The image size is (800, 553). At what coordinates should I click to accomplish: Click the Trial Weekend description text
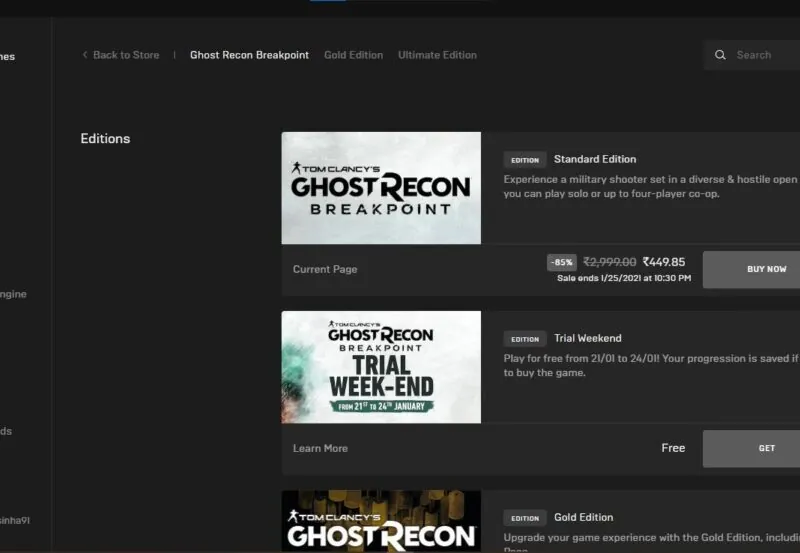(x=651, y=366)
